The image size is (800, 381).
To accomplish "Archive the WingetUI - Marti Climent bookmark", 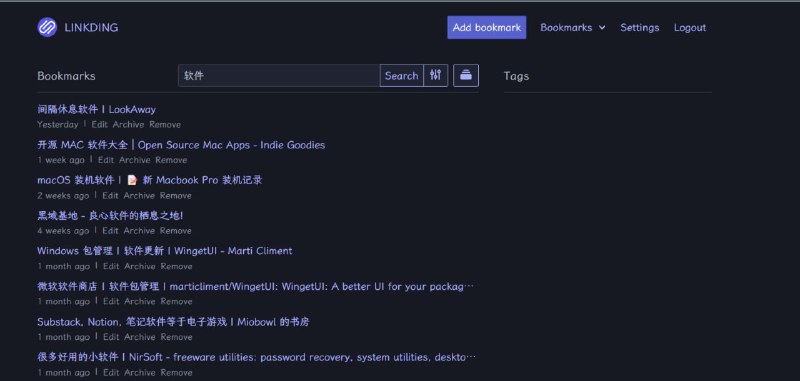I will click(x=140, y=266).
